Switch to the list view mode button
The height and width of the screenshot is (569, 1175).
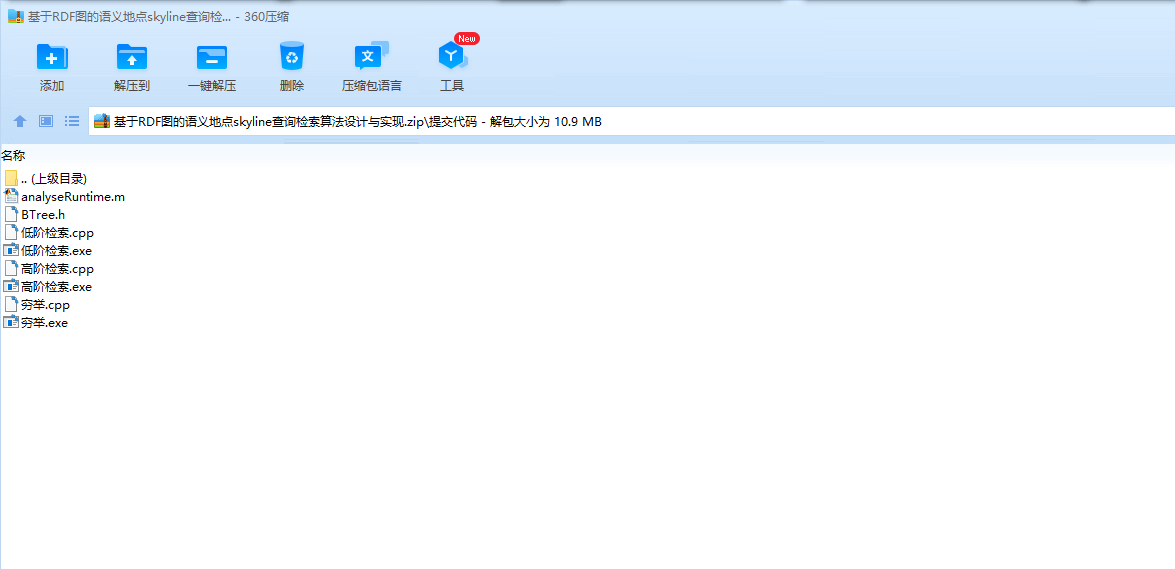click(x=72, y=121)
